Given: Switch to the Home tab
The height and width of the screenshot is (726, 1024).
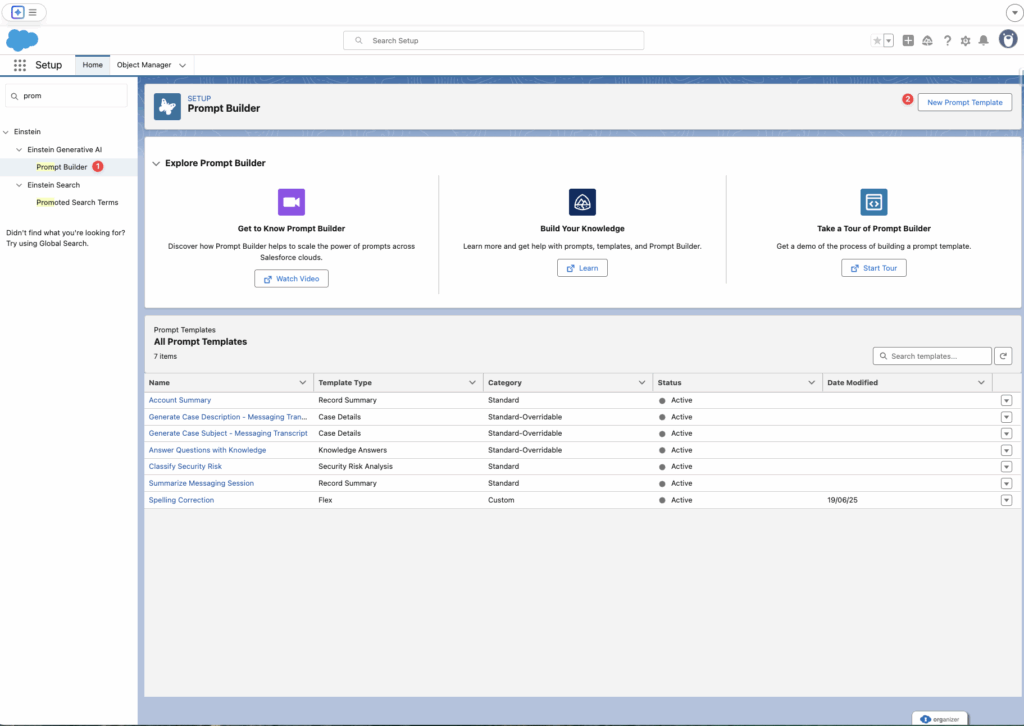Looking at the screenshot, I should coord(93,65).
